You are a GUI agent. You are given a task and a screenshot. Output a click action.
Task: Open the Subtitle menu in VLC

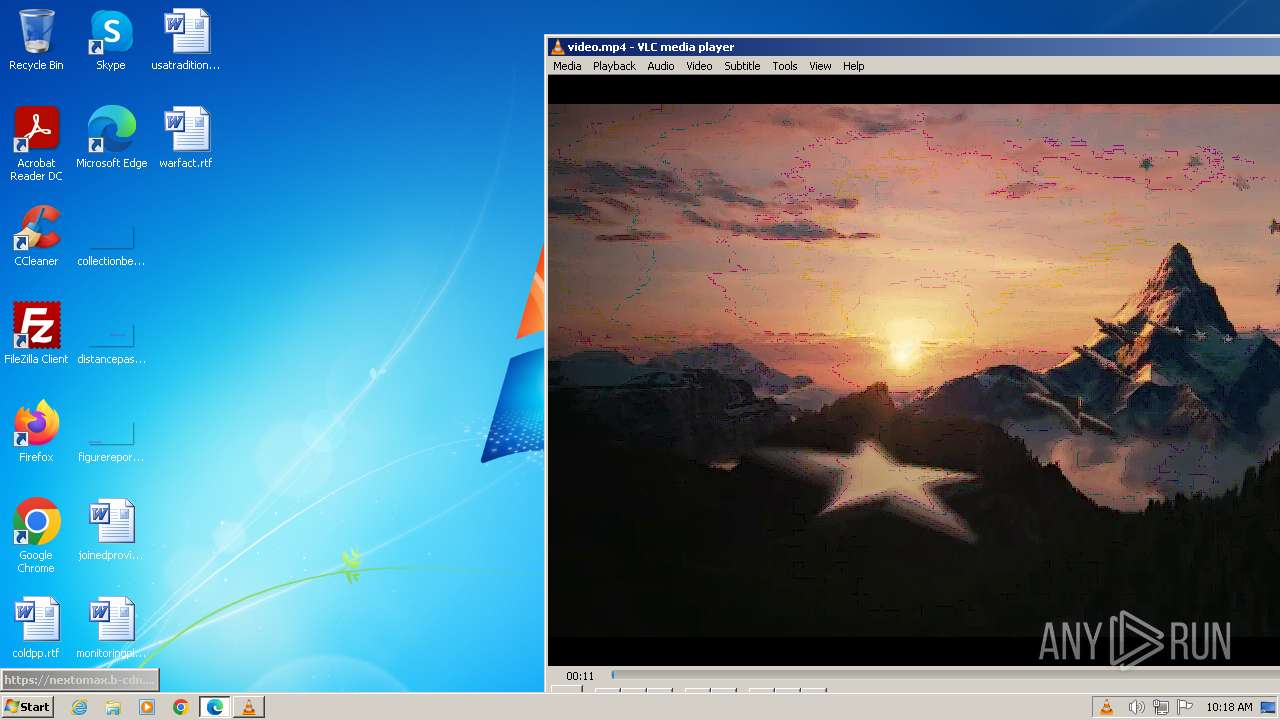(742, 66)
